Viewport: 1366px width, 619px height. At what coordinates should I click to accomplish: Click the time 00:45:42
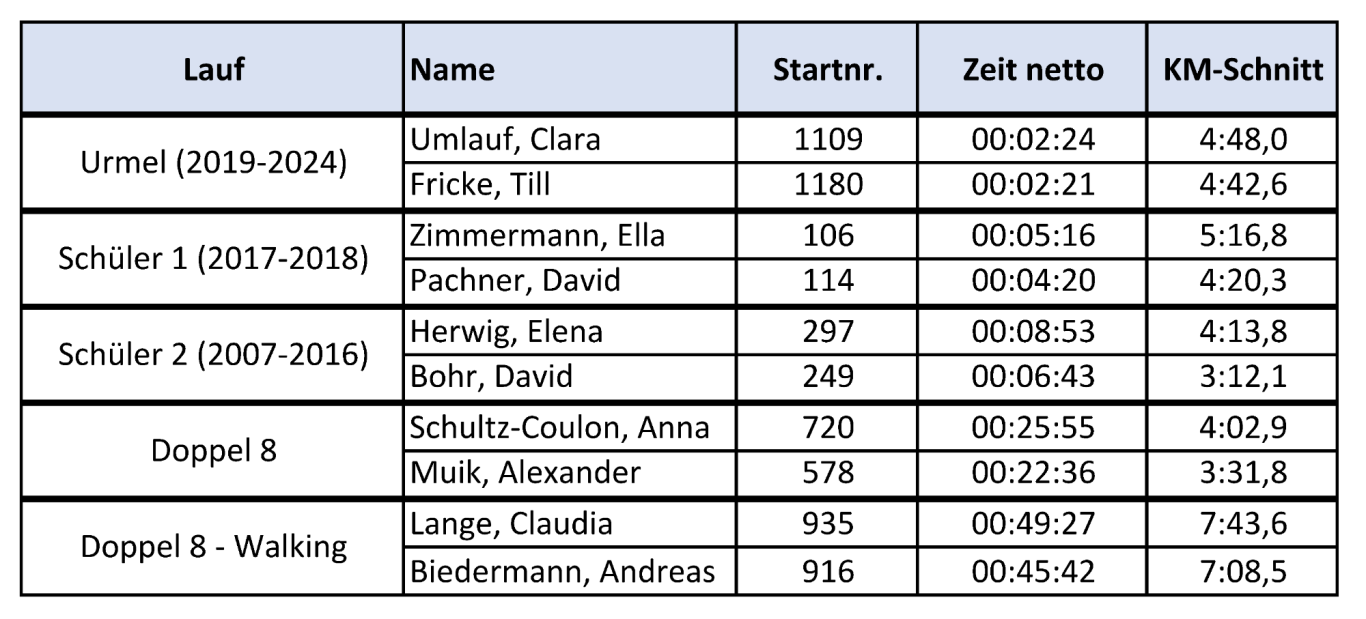tap(1032, 570)
